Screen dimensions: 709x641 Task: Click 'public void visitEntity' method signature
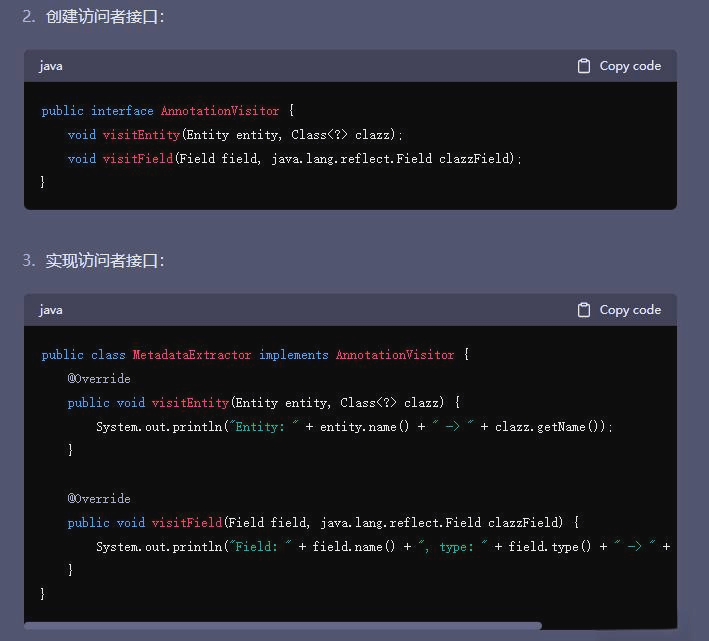pos(264,403)
